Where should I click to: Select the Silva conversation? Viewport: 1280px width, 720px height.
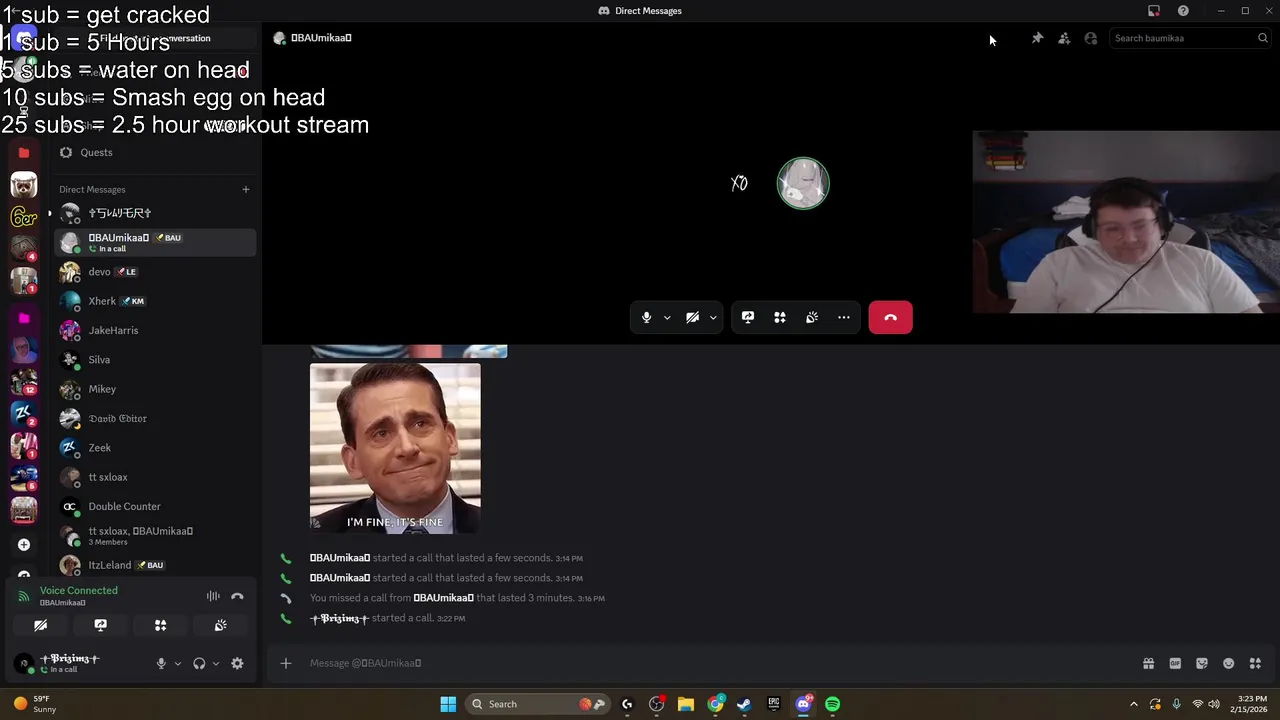[155, 360]
